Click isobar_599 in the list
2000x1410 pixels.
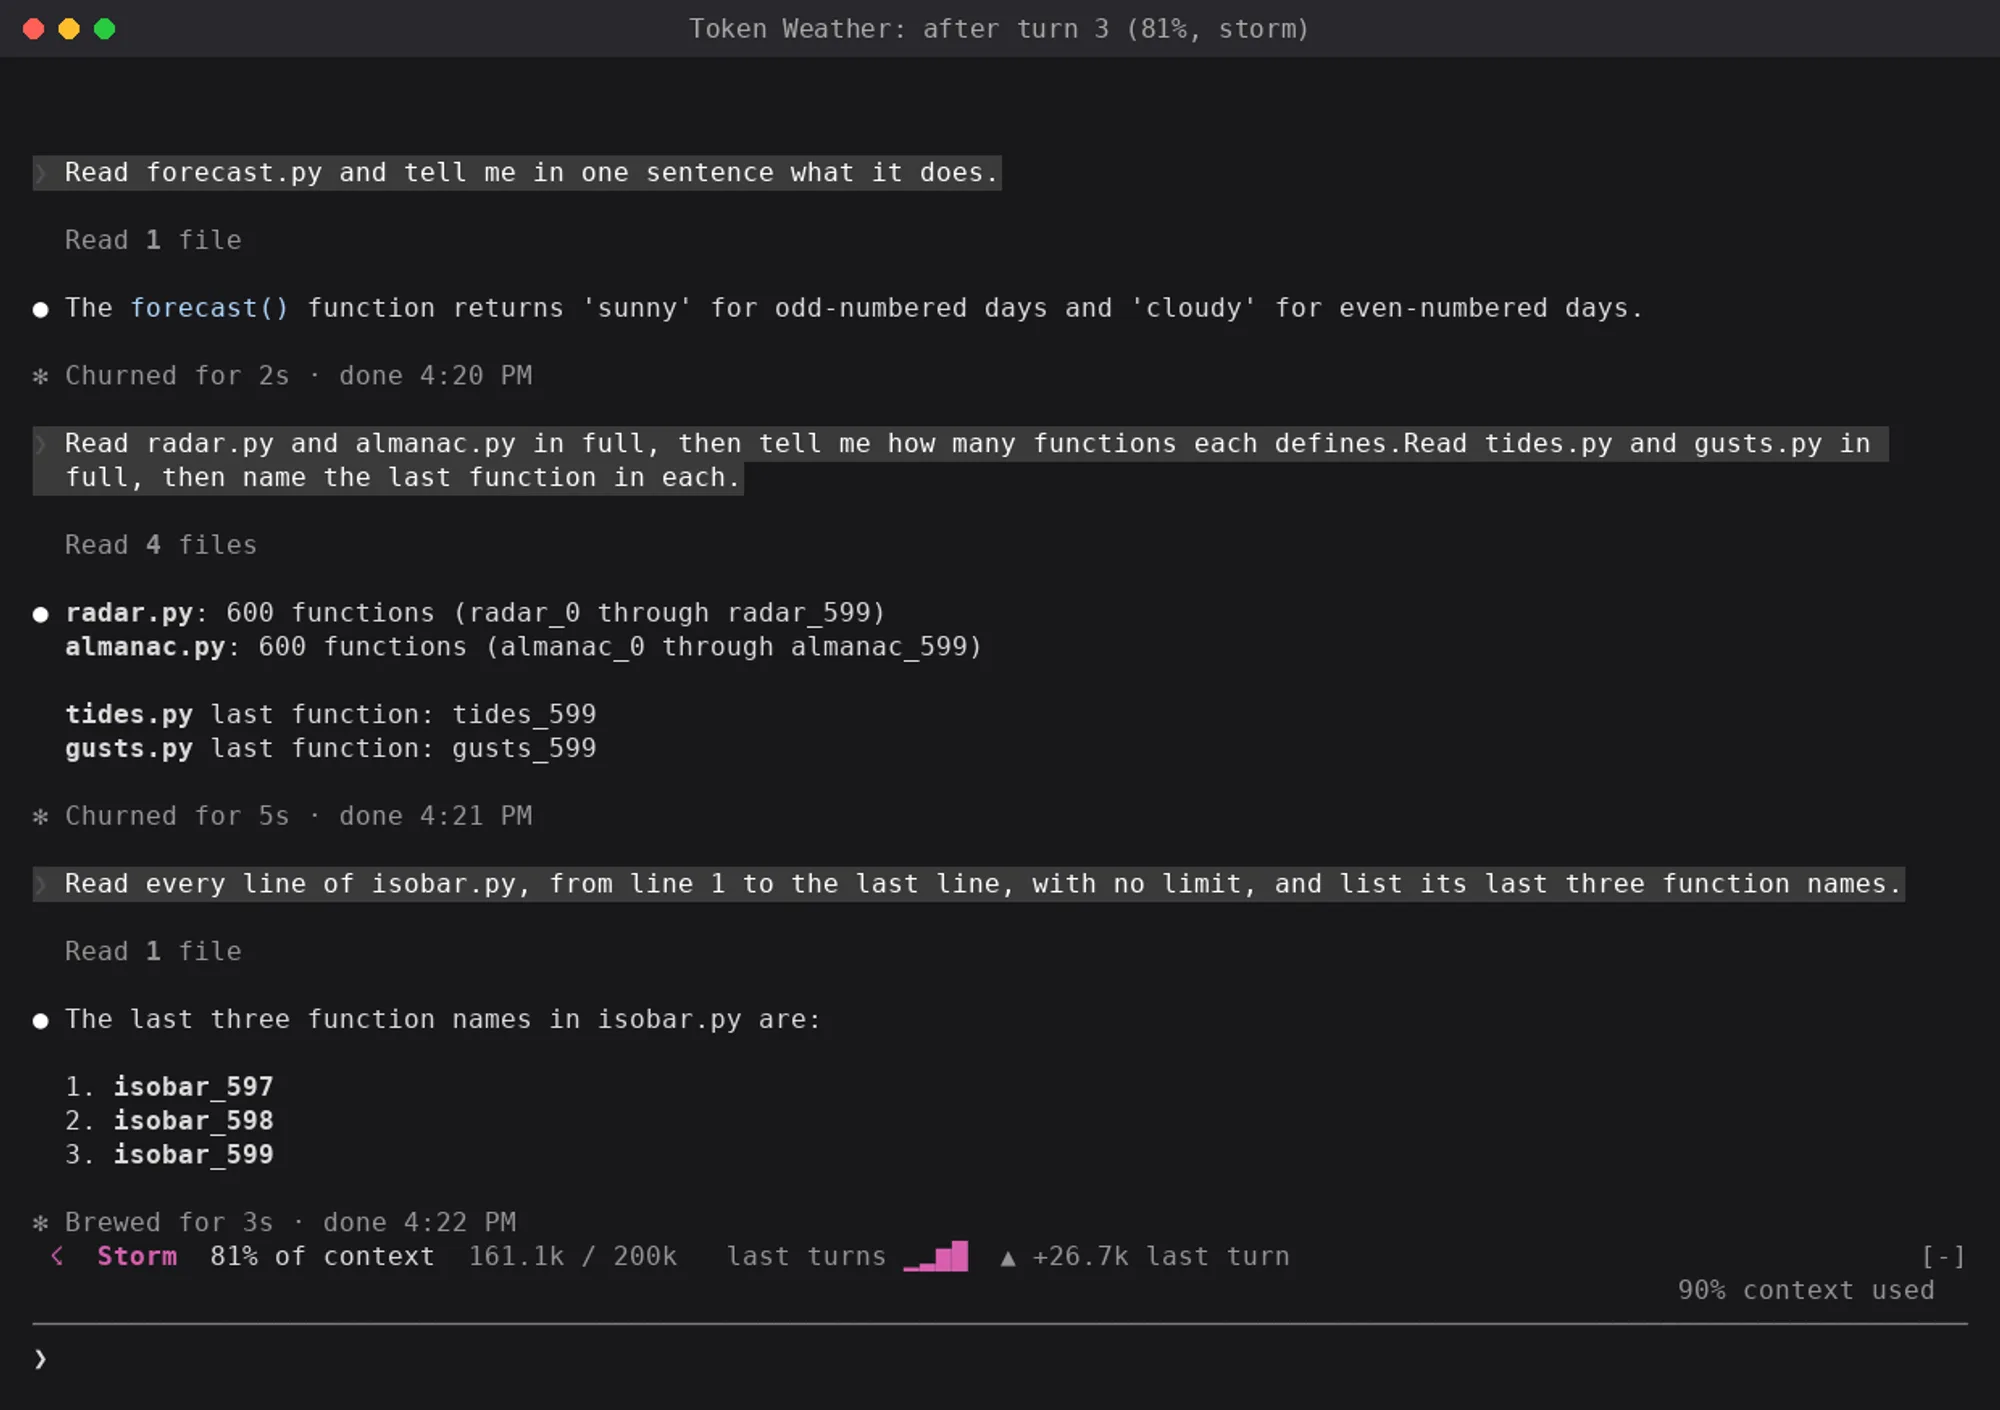(x=193, y=1154)
